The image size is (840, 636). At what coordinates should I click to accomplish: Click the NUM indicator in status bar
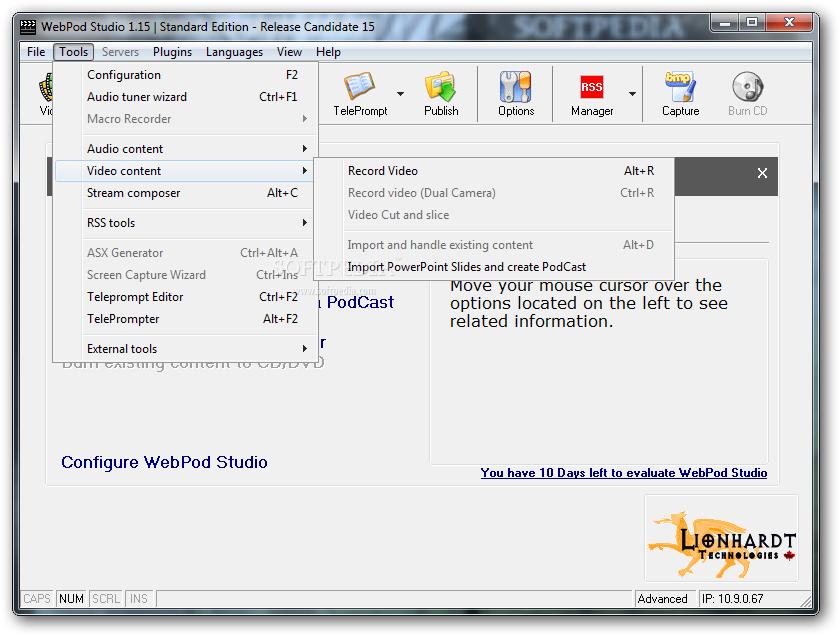pyautogui.click(x=71, y=598)
